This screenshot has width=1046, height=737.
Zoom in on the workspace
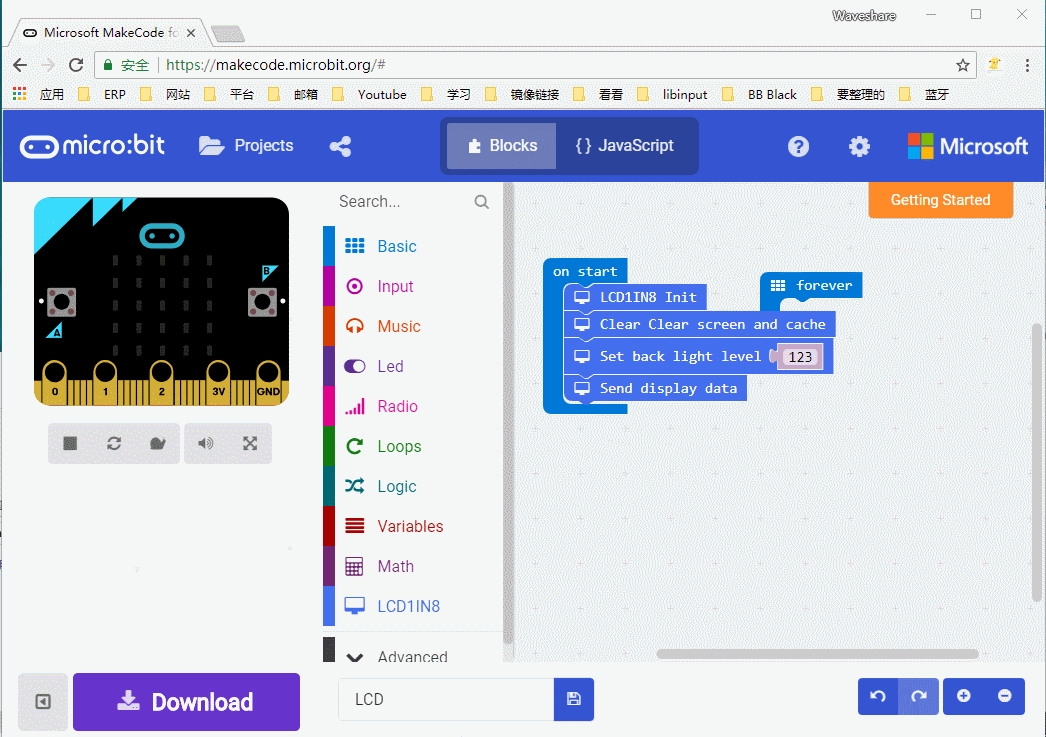964,696
